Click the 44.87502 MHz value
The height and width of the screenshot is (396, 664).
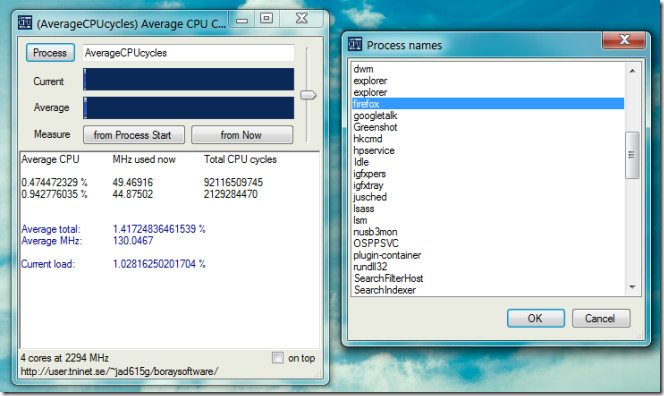133,194
